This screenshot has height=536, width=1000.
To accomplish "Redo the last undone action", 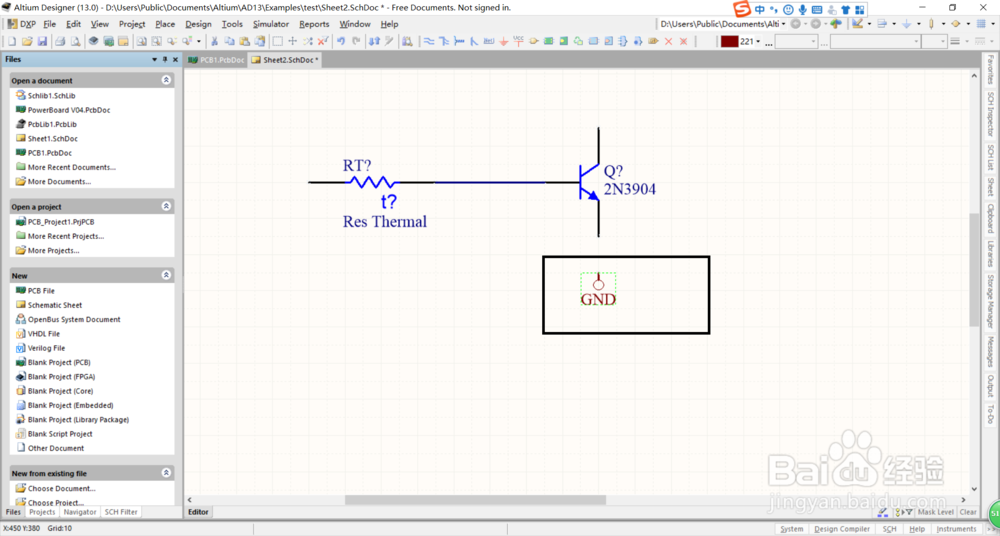I will pos(356,41).
